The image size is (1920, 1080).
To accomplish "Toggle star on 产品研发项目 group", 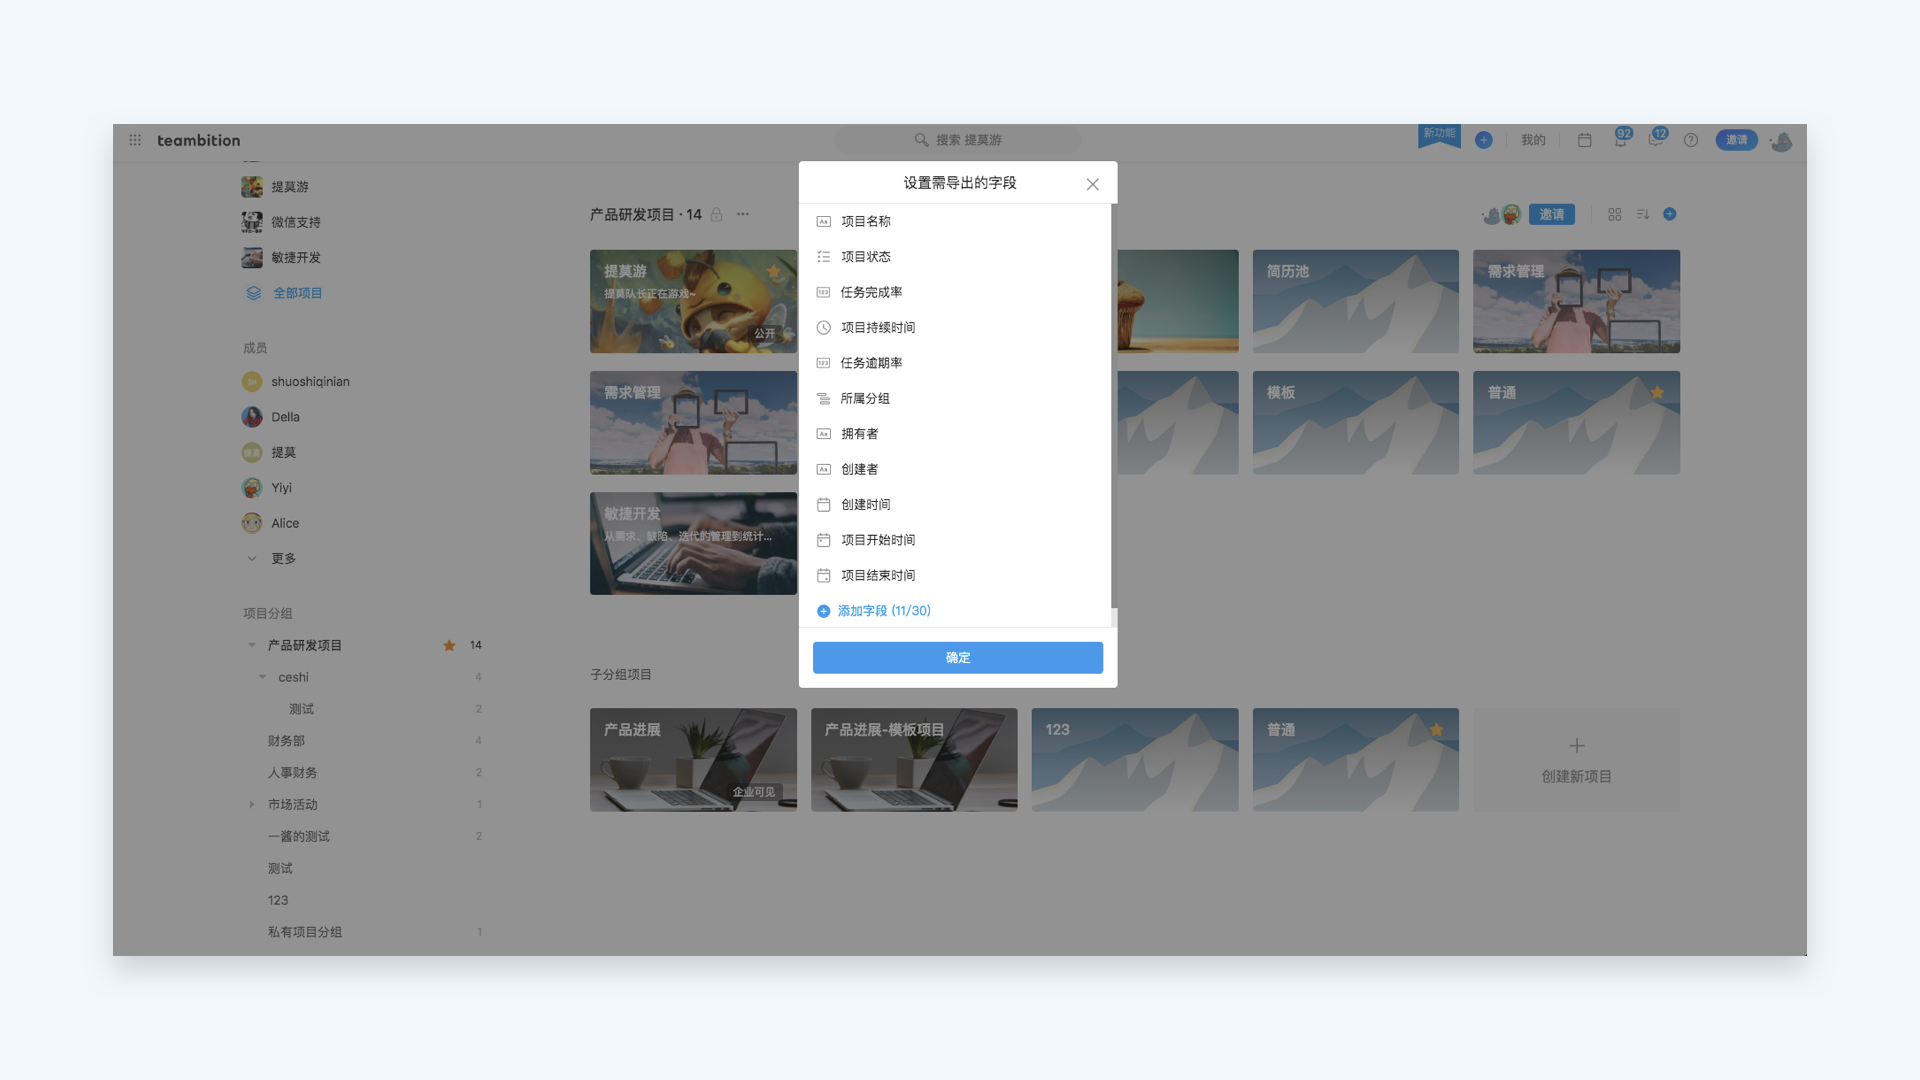I will pos(449,645).
